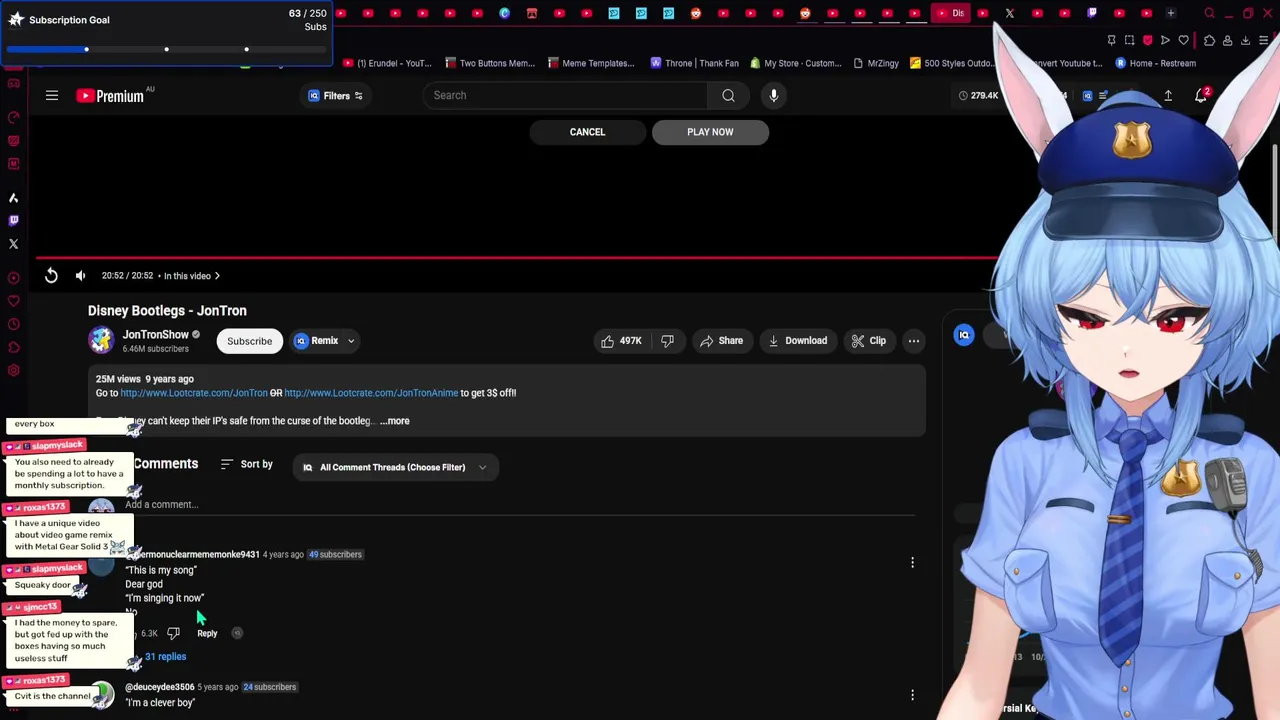Open the Filters button with IQ icon
Viewport: 1280px width, 720px height.
[336, 96]
